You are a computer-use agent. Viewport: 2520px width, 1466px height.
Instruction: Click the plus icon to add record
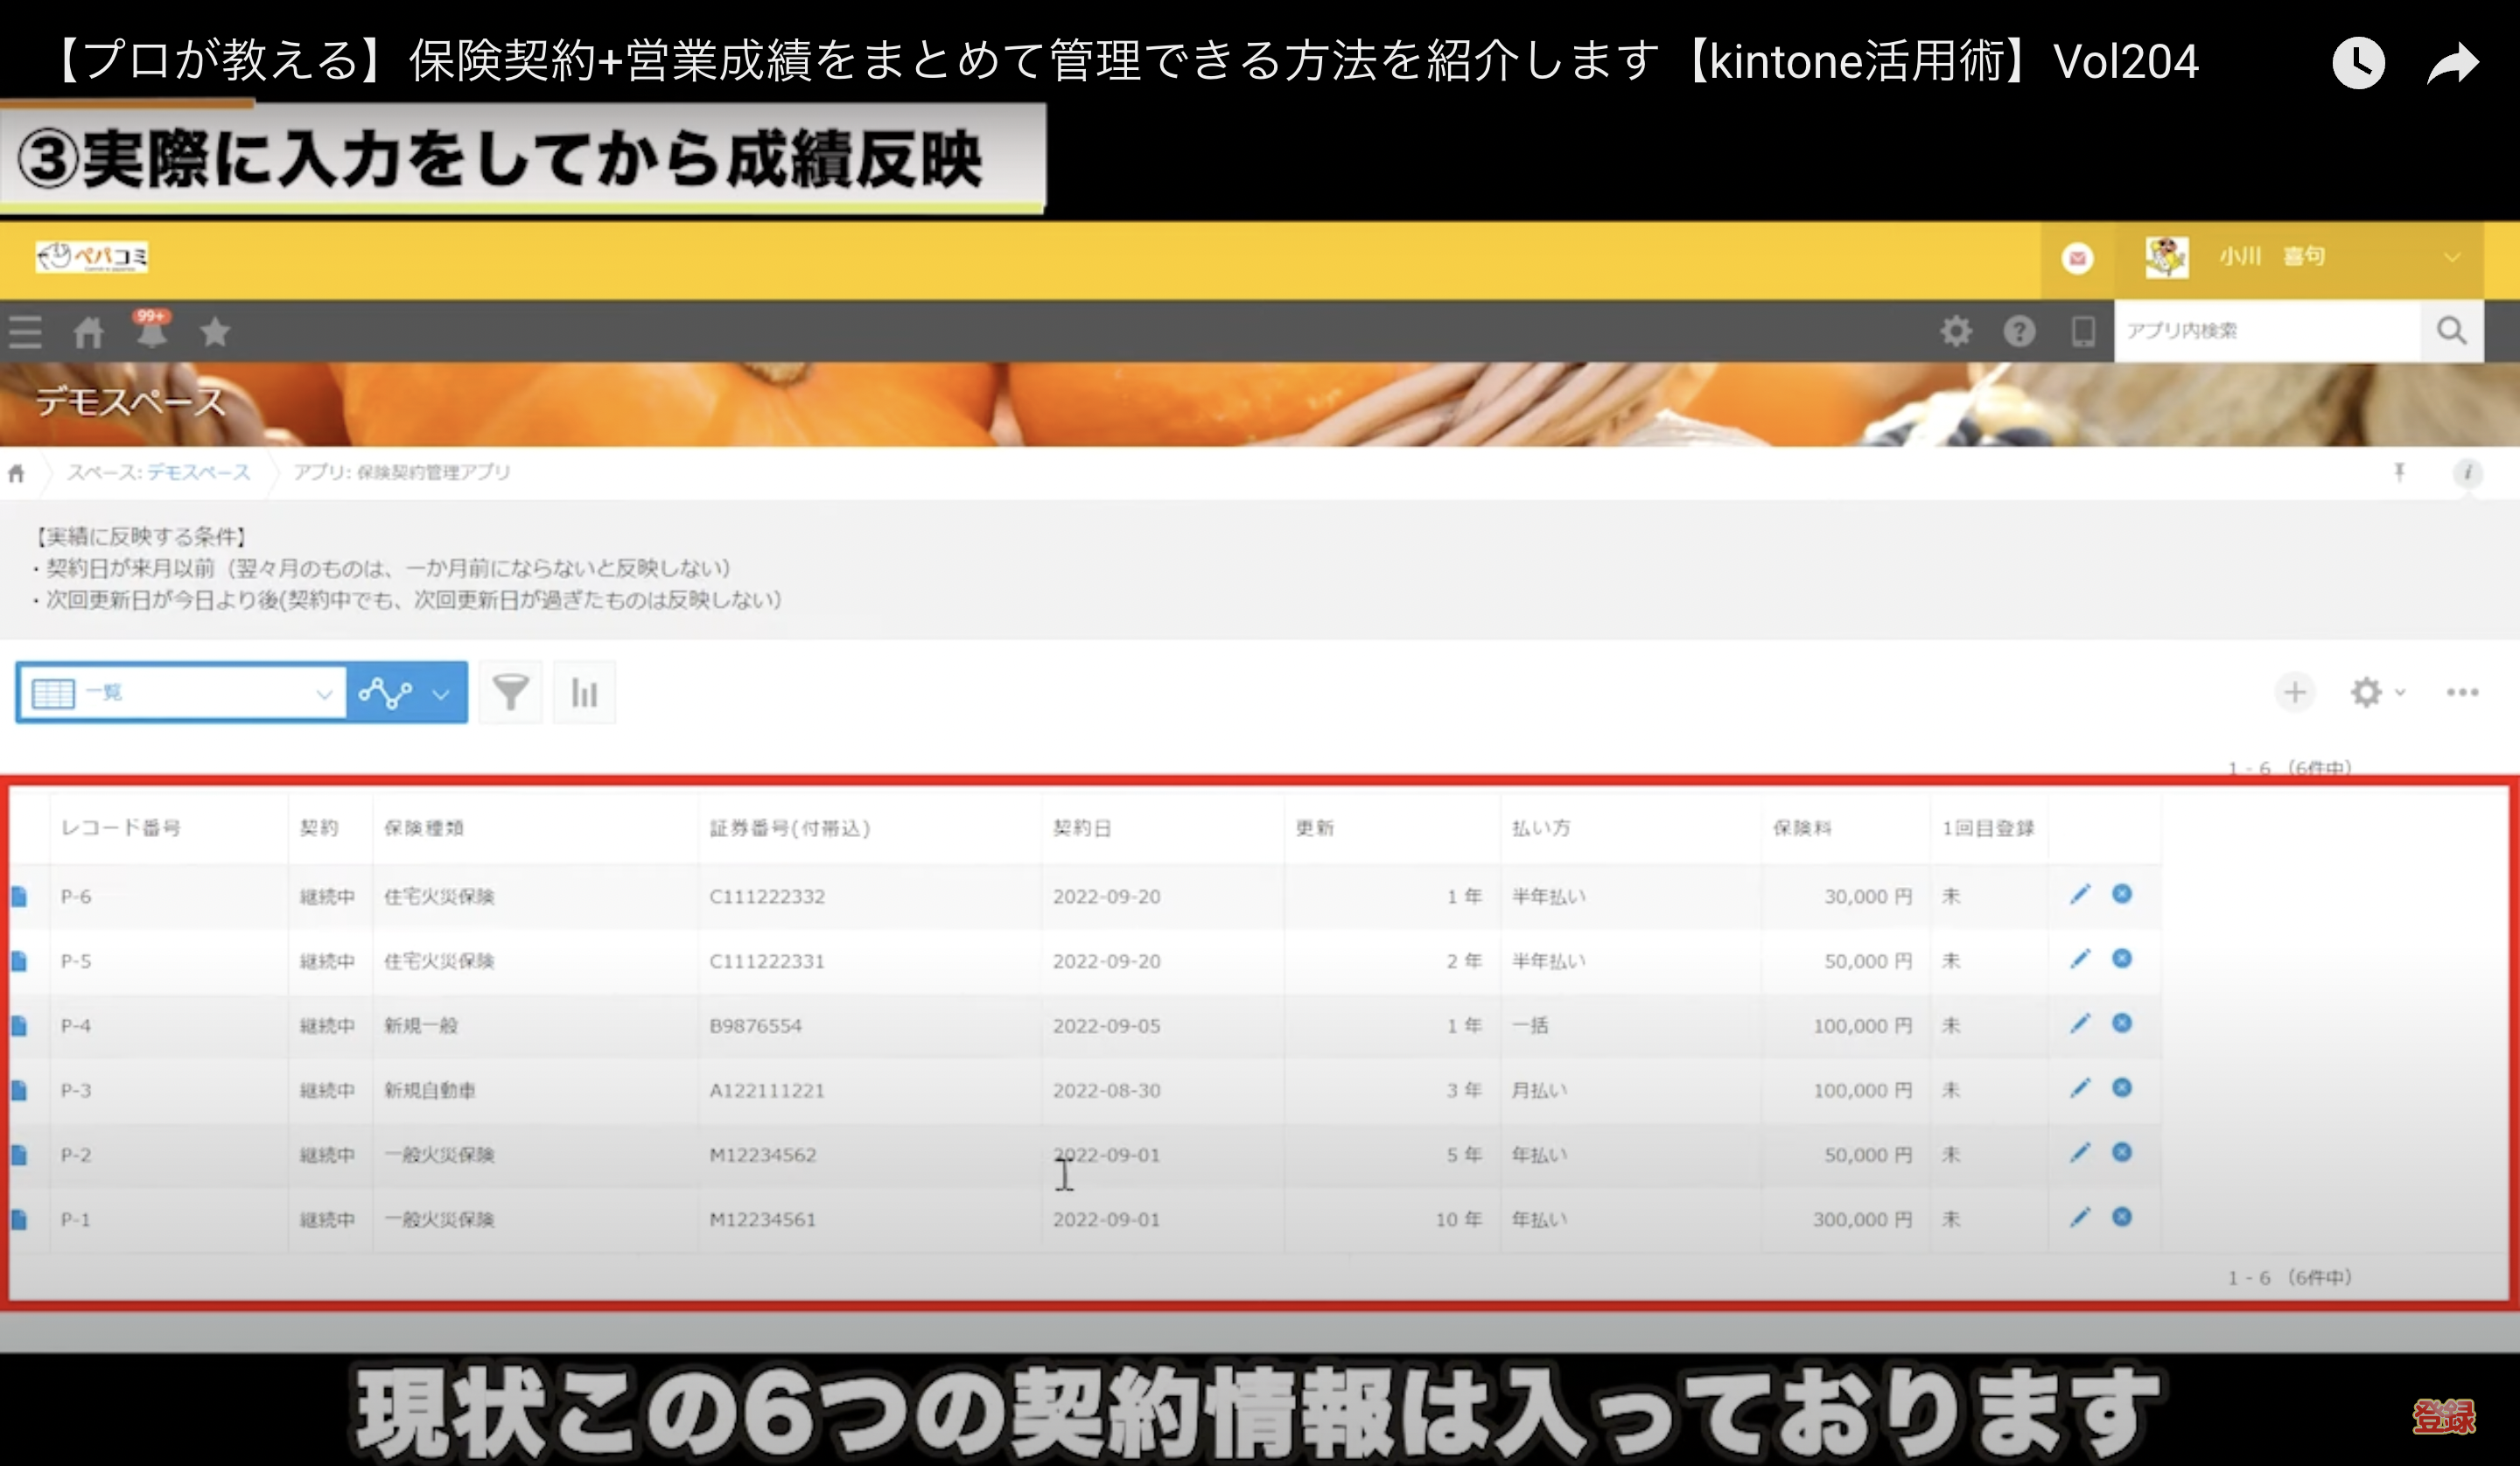[2295, 692]
